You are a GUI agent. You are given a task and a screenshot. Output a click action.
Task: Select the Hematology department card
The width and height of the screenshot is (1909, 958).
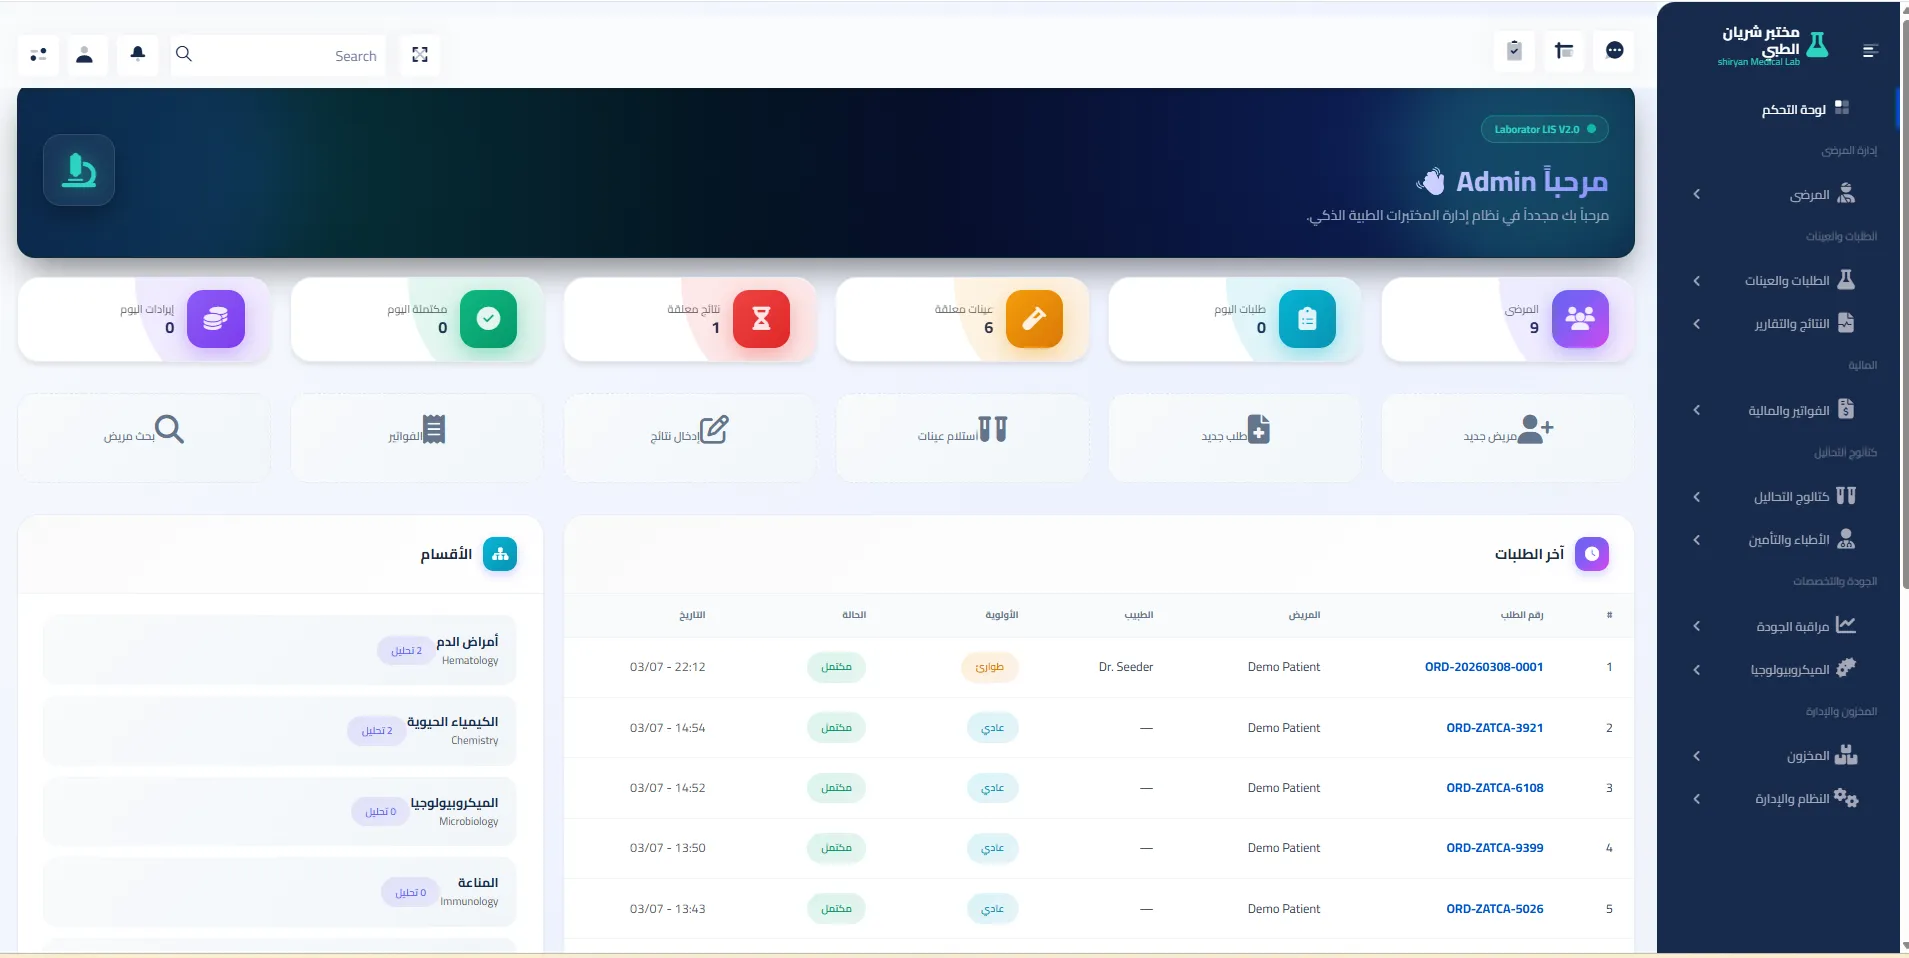click(280, 650)
